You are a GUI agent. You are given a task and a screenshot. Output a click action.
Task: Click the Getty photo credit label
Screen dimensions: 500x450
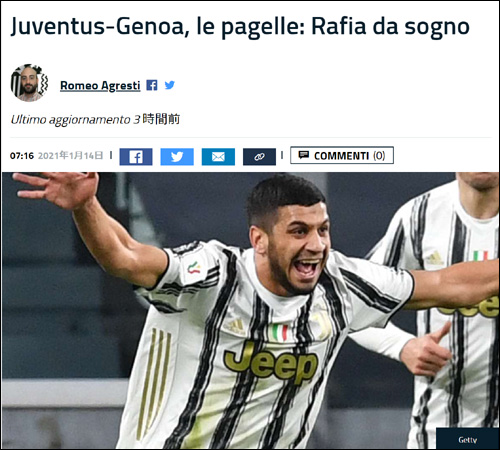467,440
